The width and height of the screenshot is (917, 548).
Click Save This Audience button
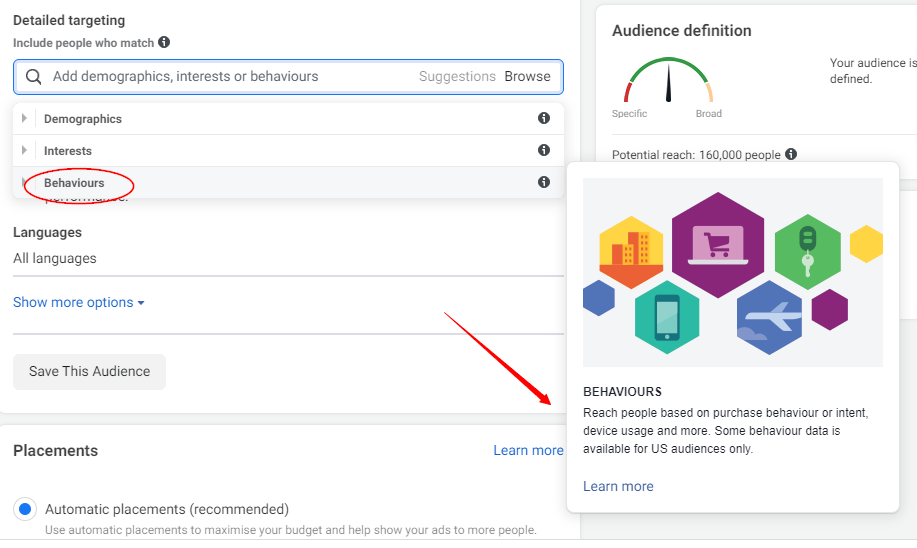pyautogui.click(x=89, y=371)
